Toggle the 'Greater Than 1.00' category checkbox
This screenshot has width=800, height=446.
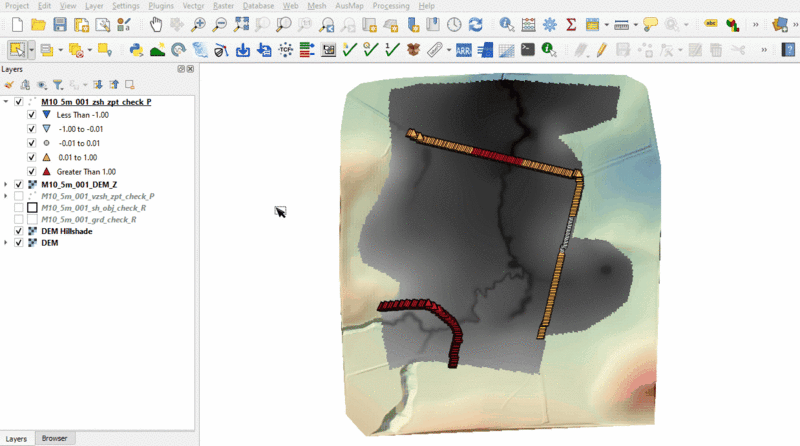[32, 171]
